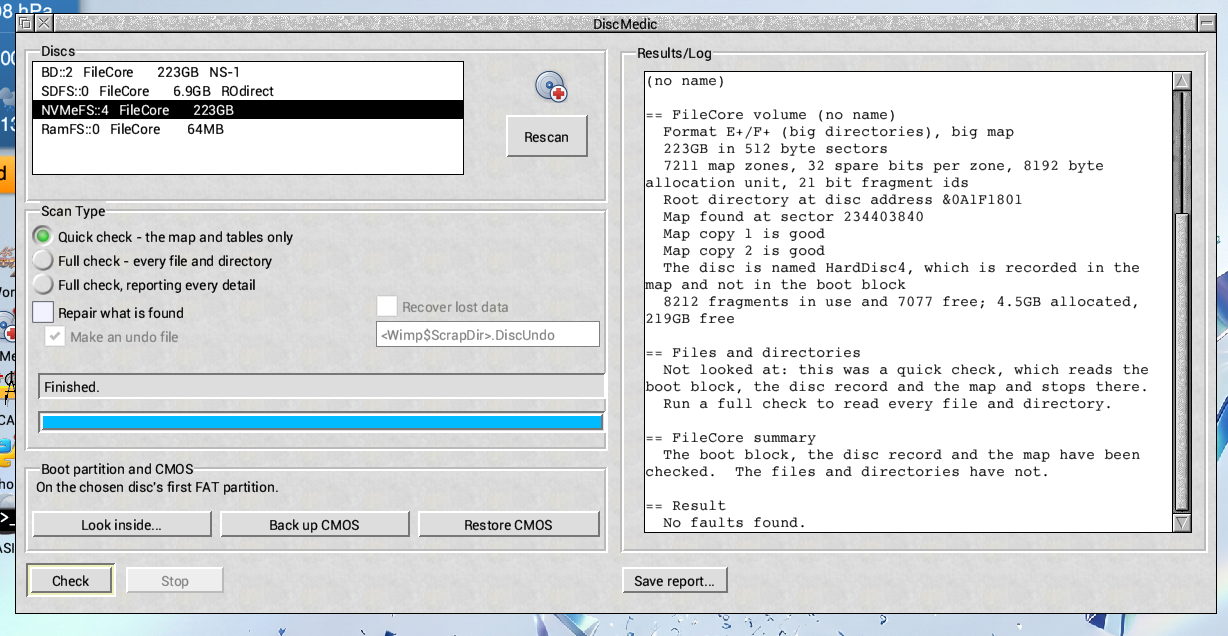This screenshot has height=636, width=1228.
Task: Click '== Files and directories' log heading
Action: [x=752, y=352]
